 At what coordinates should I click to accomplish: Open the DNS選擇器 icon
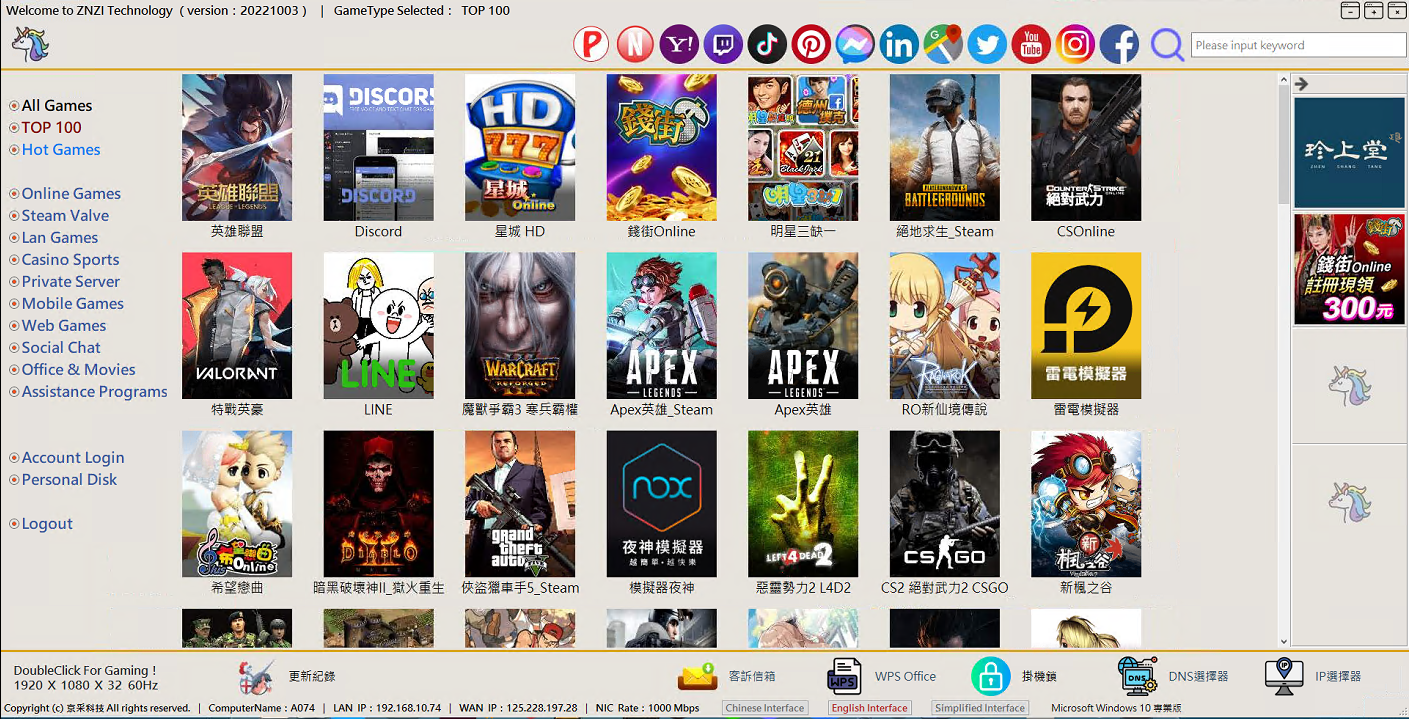[1137, 677]
